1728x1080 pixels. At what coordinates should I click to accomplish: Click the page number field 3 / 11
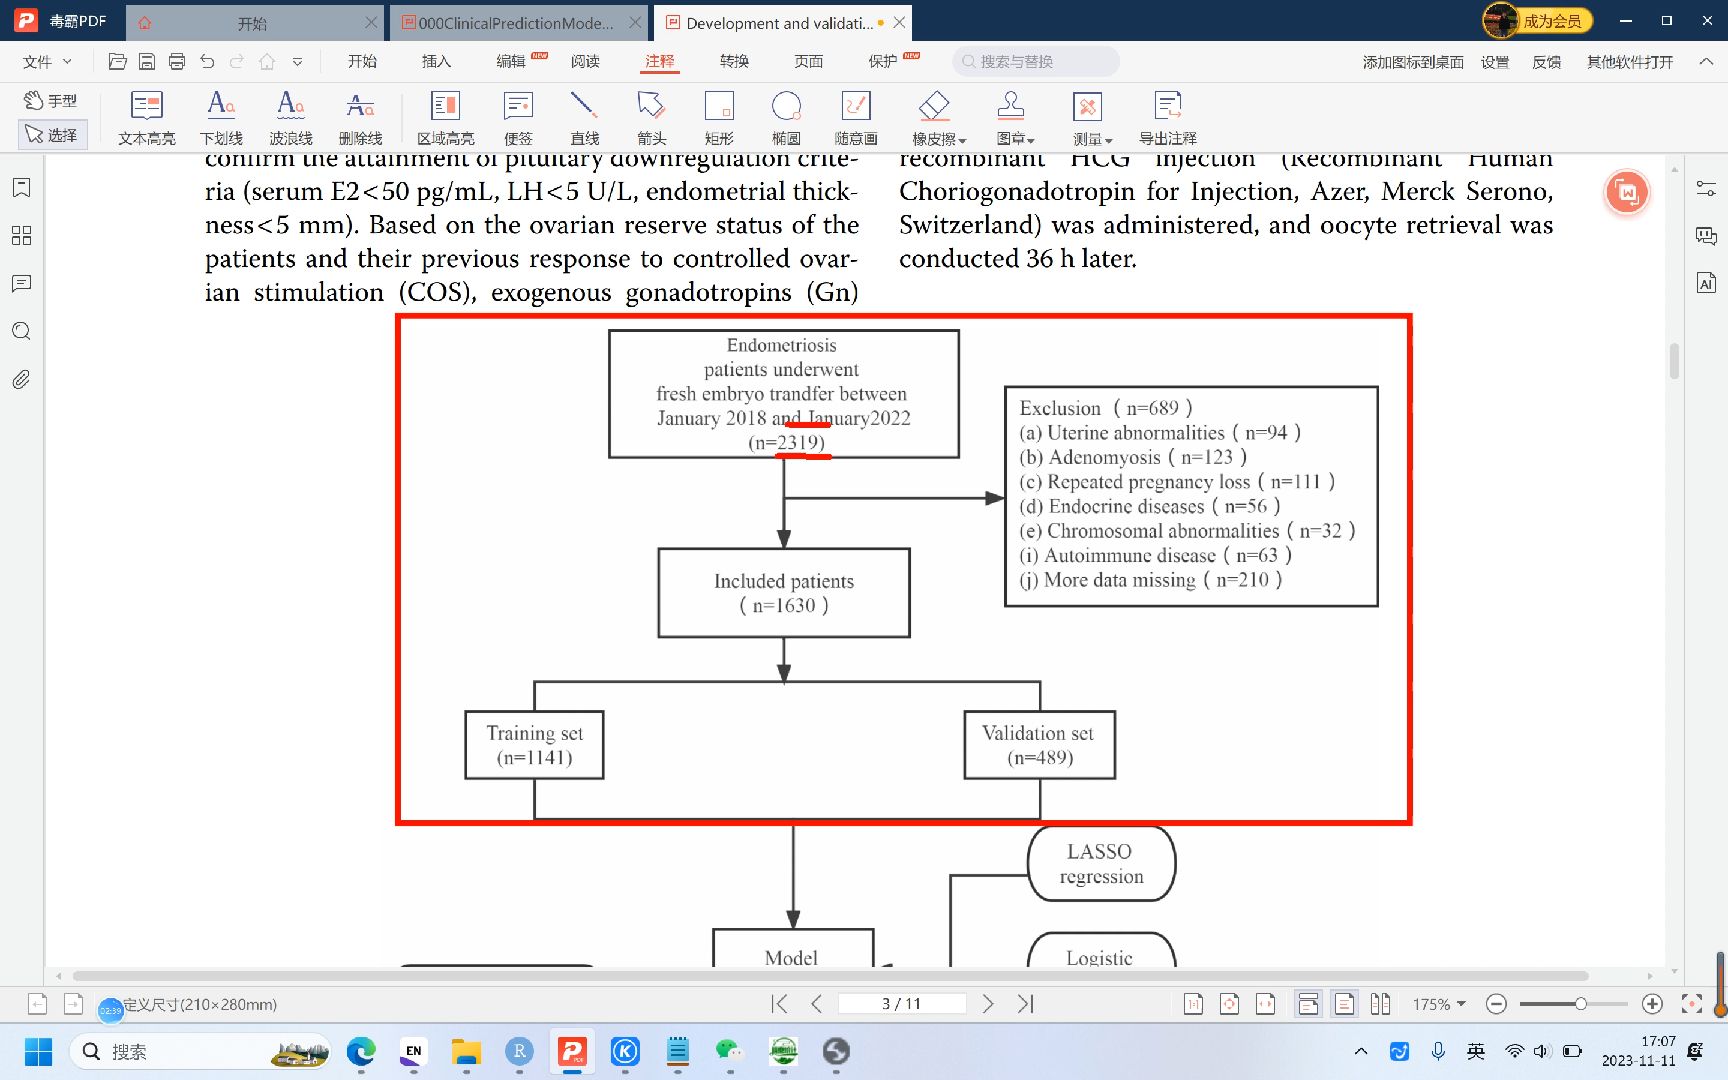pos(902,1004)
